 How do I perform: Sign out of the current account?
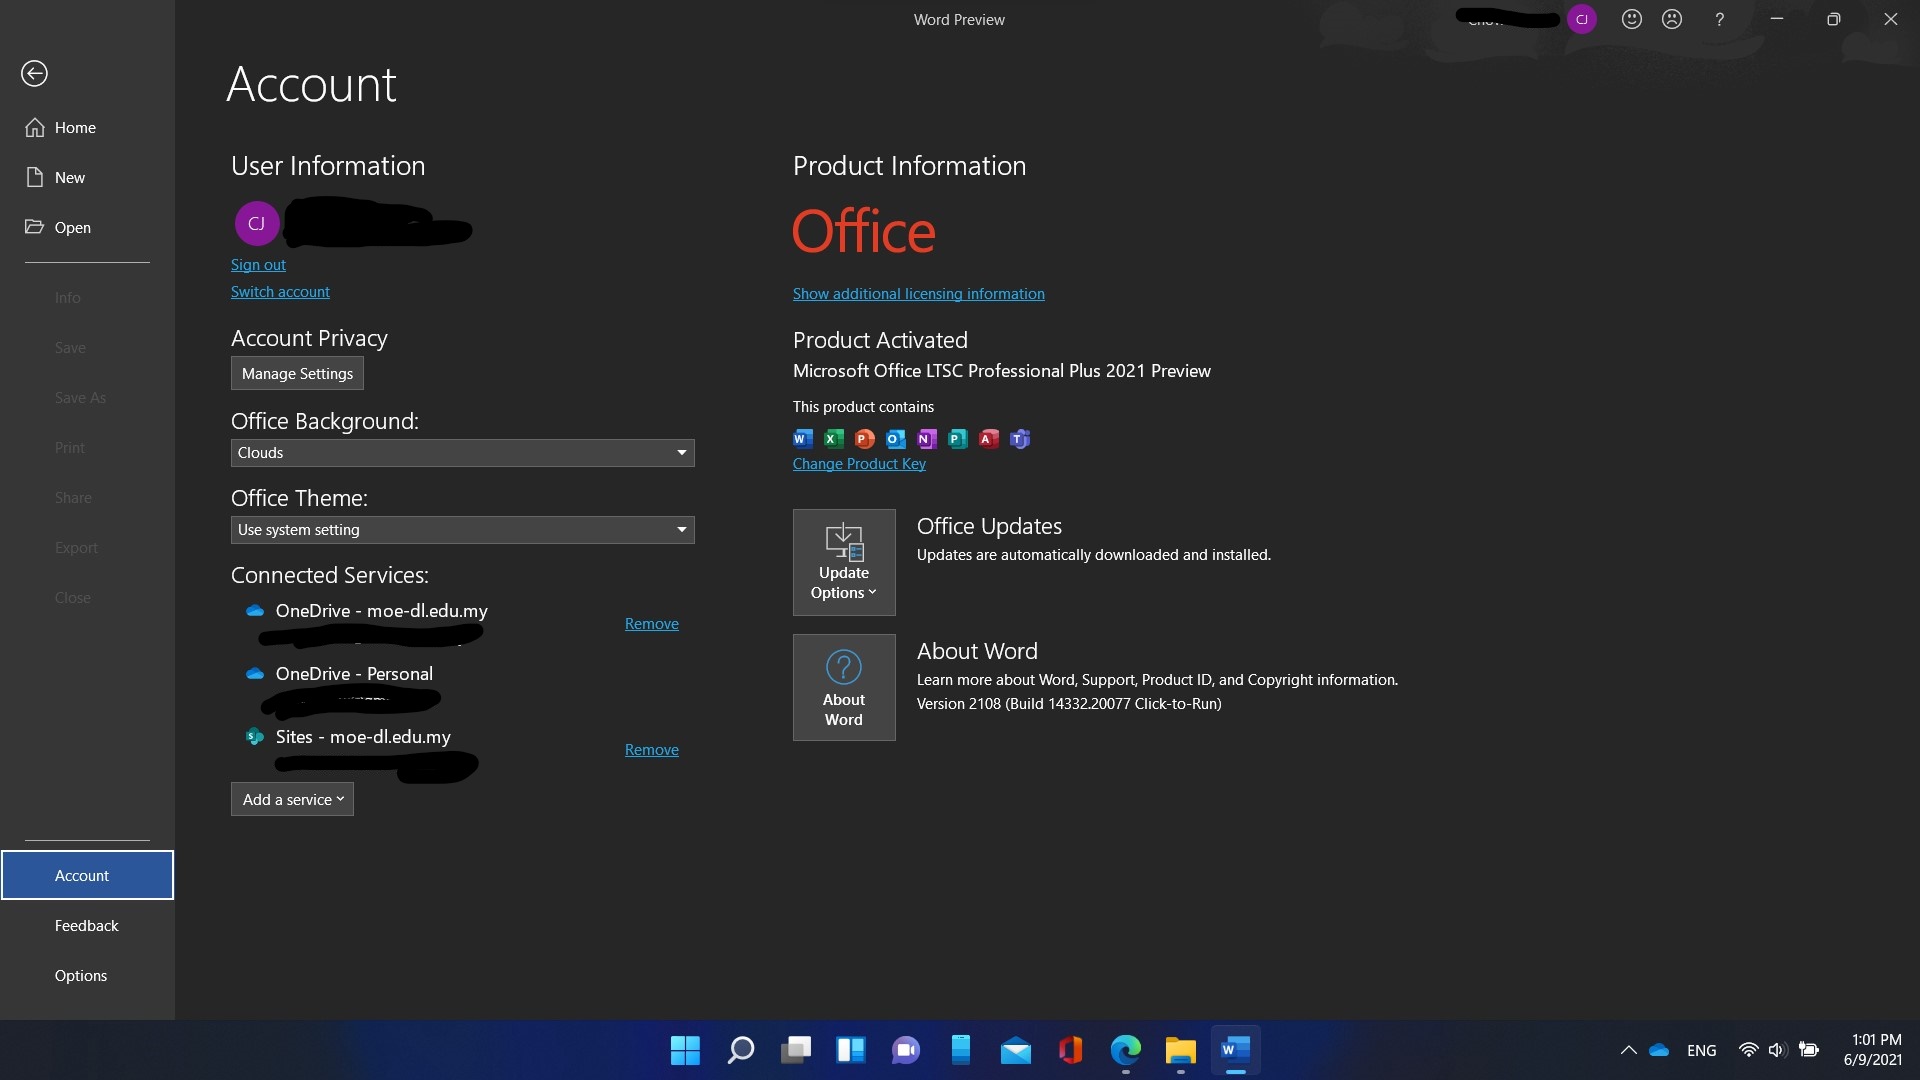click(257, 264)
